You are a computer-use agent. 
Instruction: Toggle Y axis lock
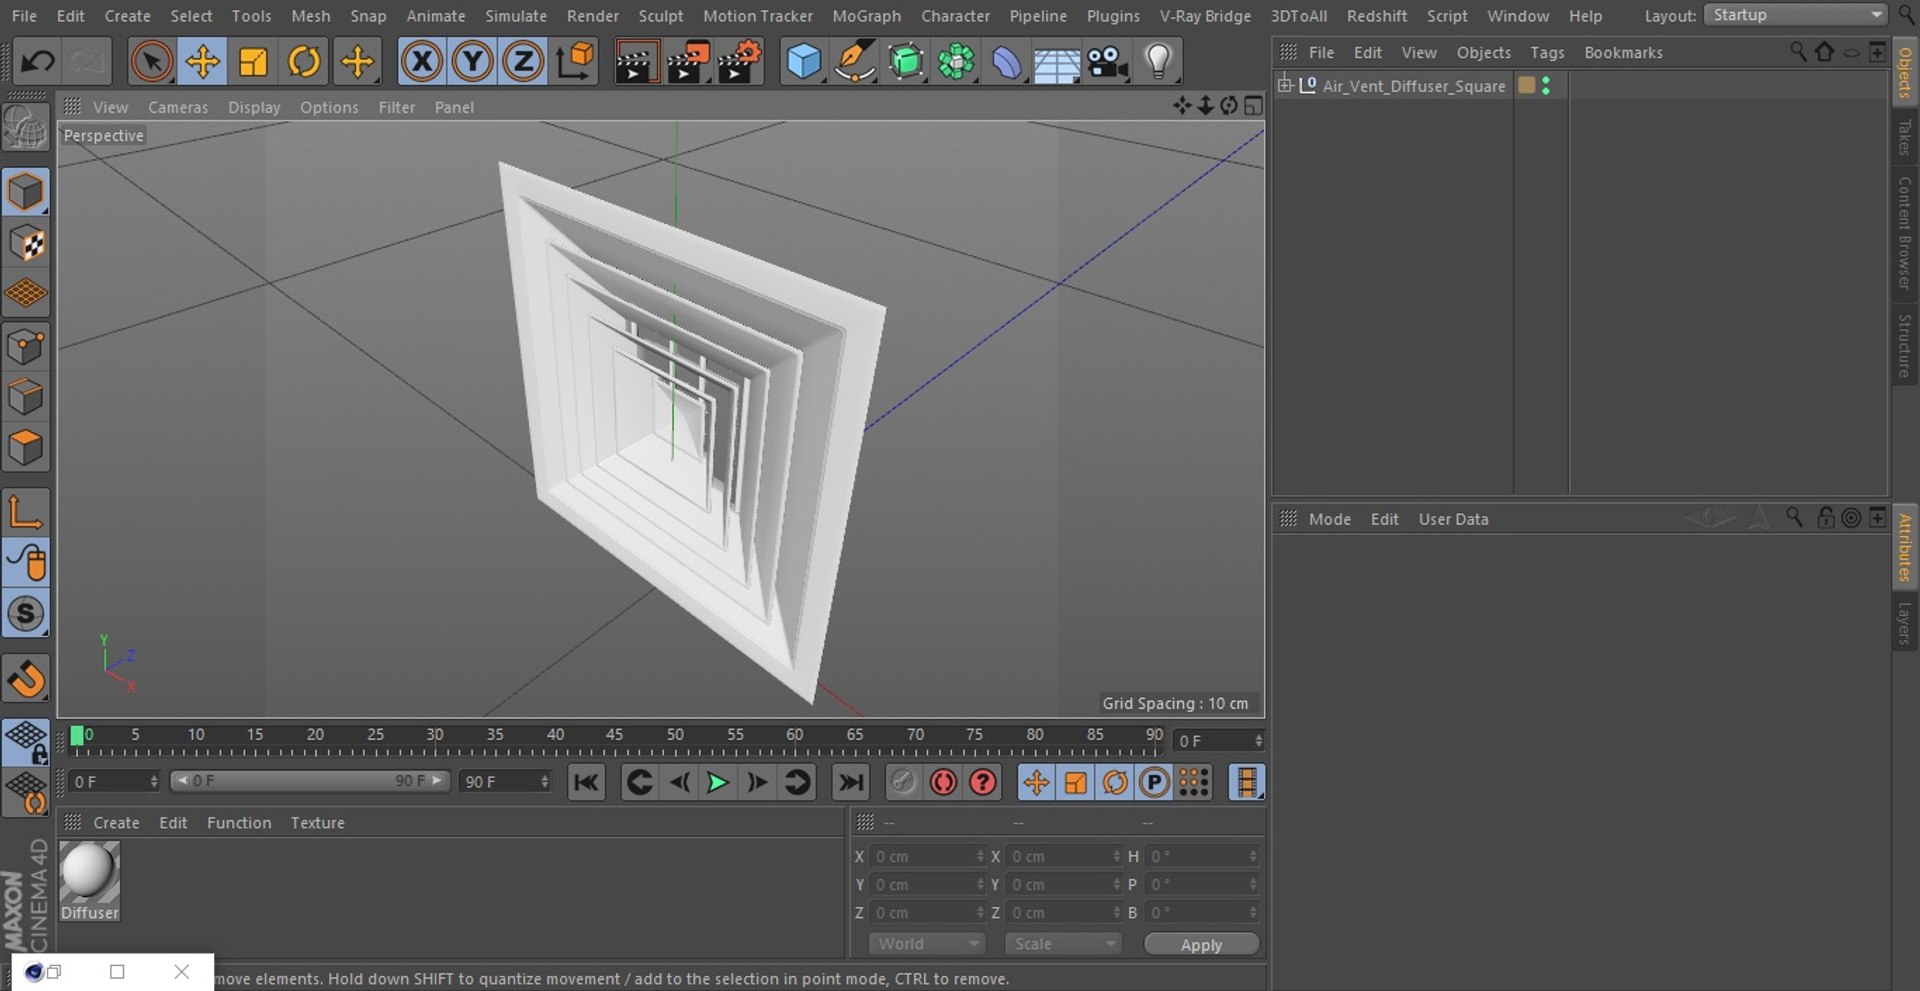coord(472,62)
